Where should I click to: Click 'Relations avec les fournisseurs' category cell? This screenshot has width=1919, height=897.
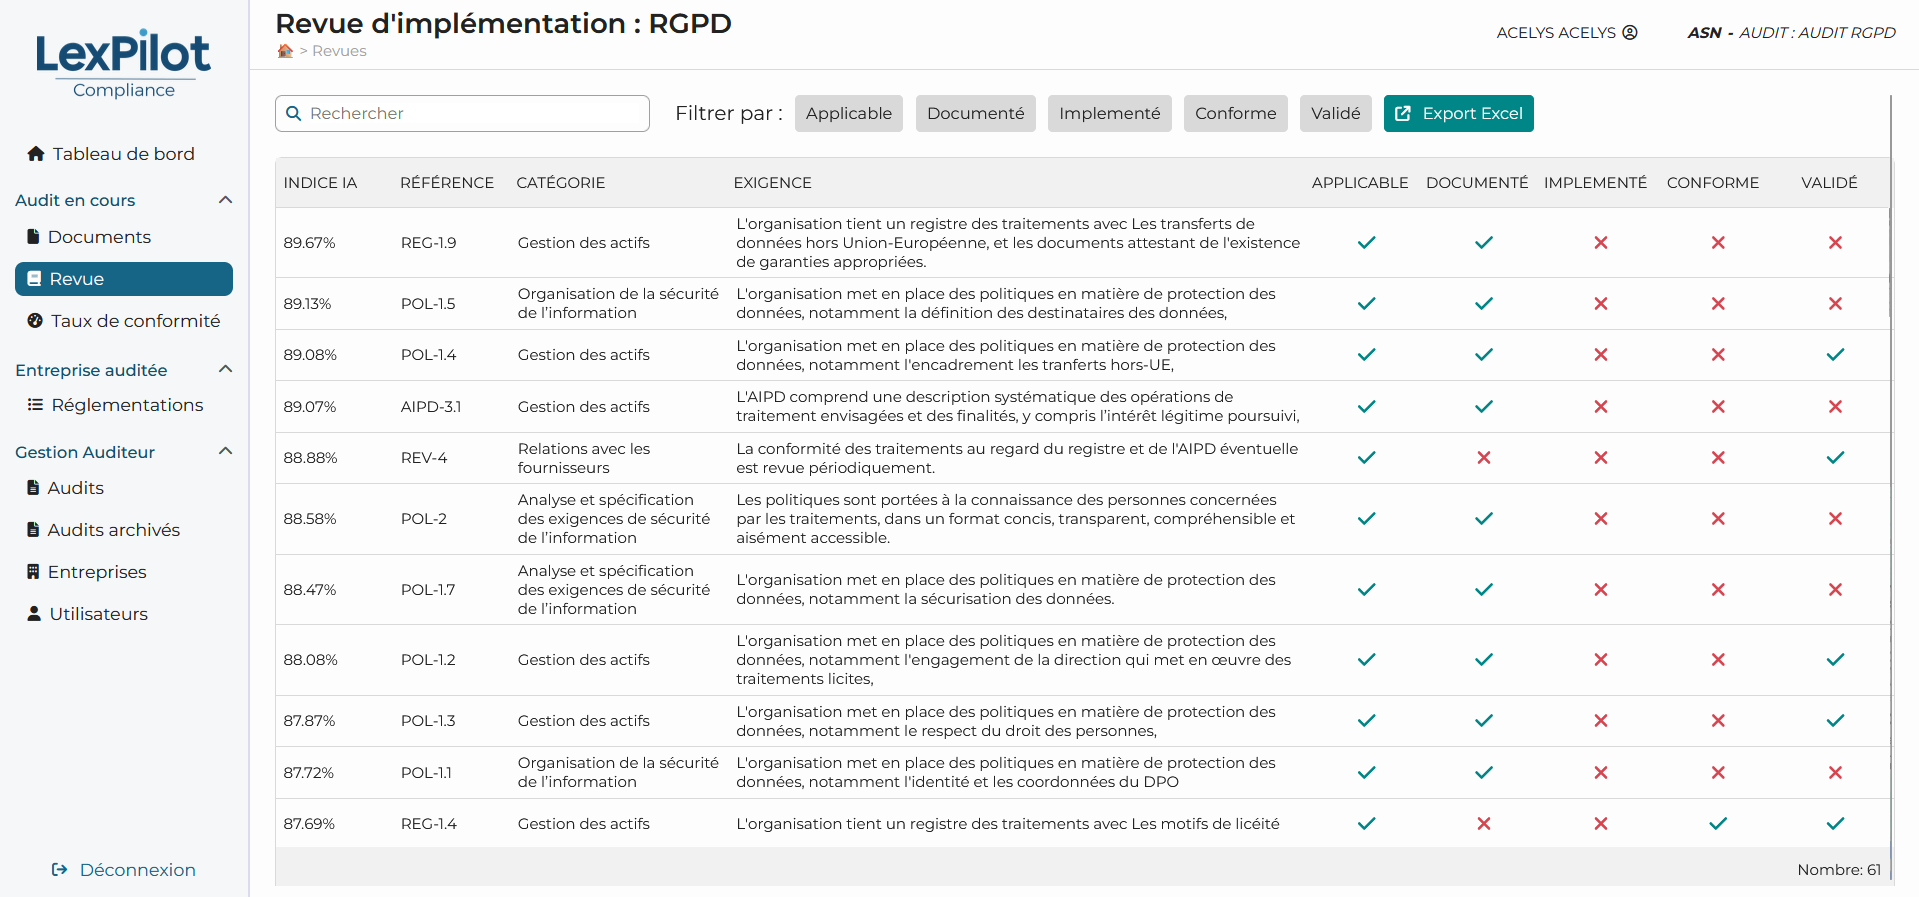coord(584,458)
